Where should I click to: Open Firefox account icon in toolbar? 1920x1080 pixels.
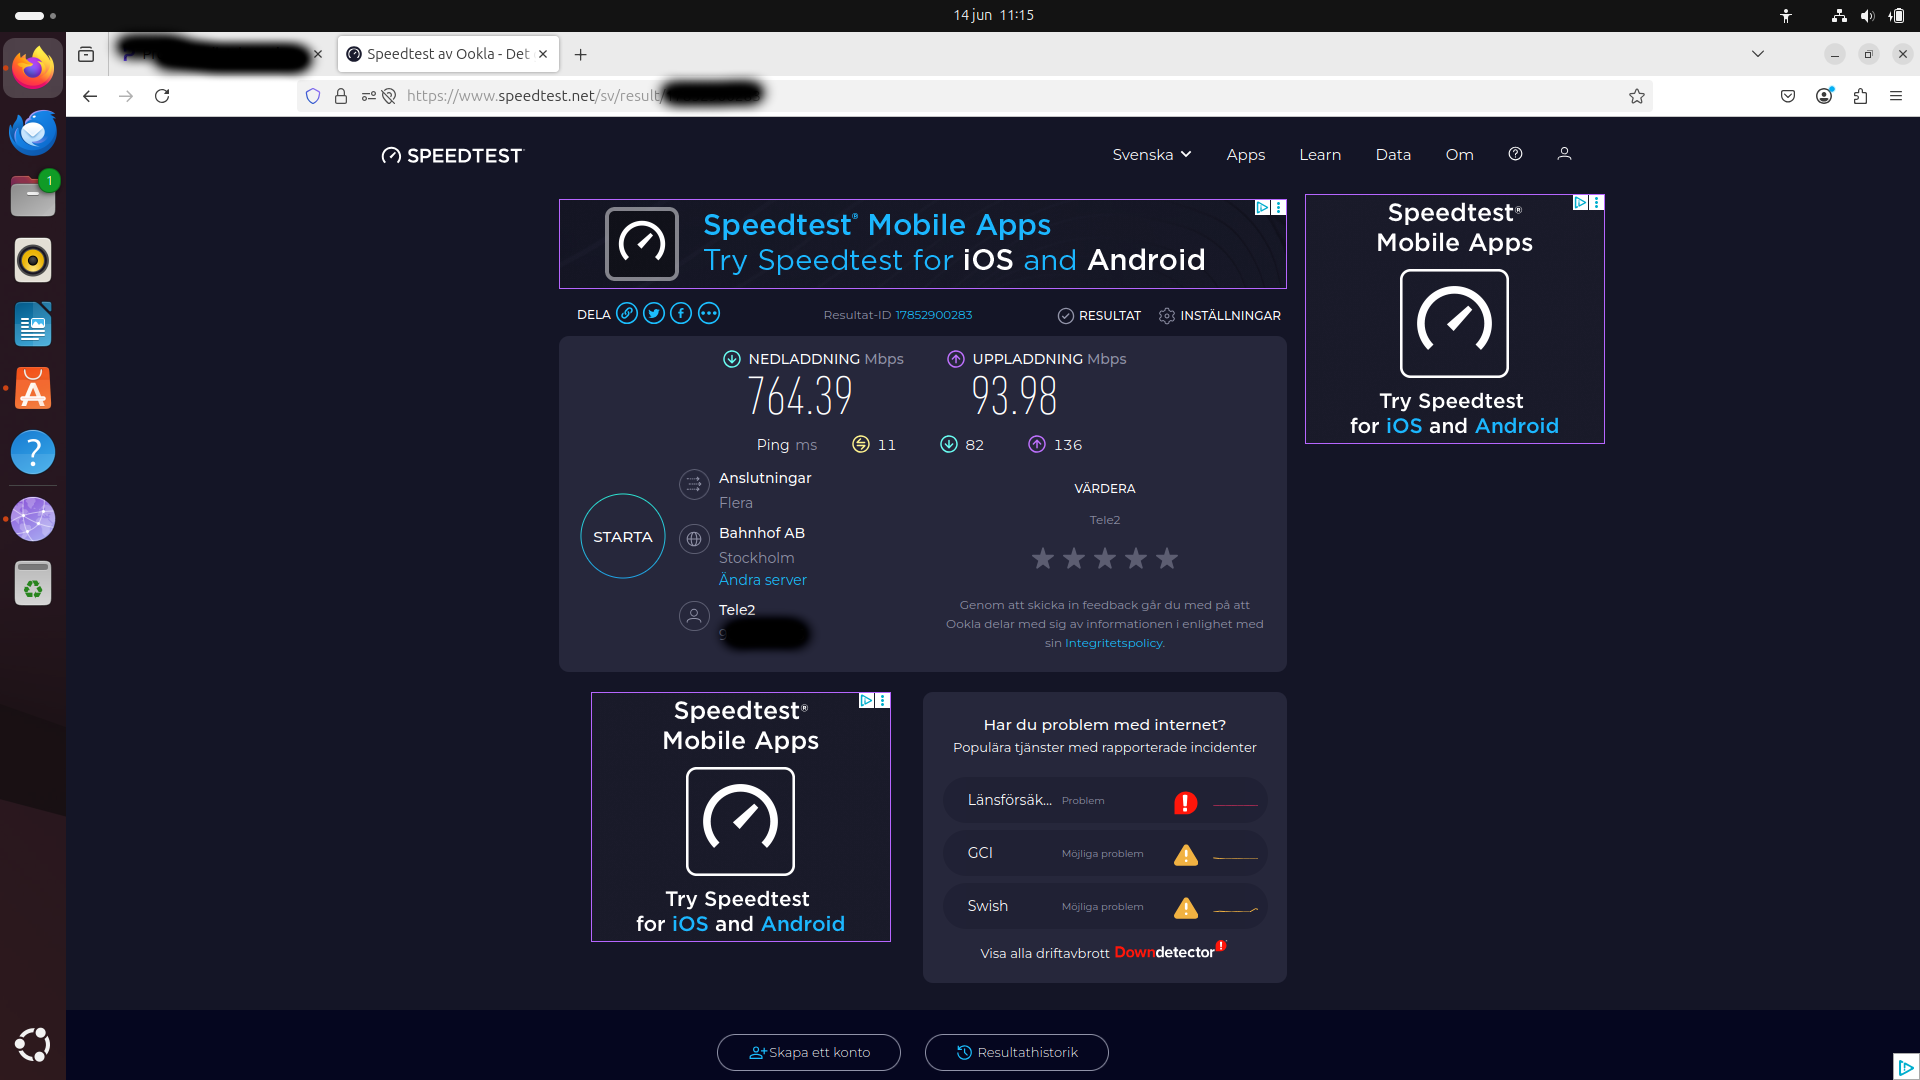(x=1824, y=96)
